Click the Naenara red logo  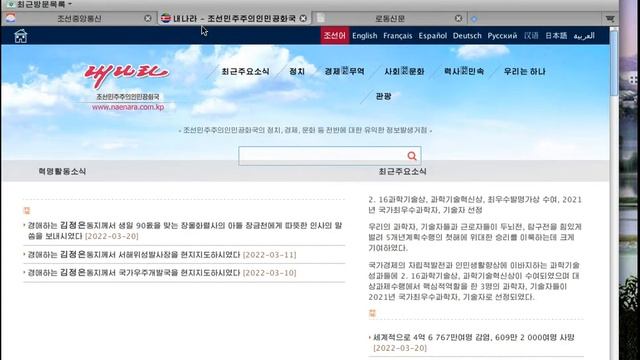pos(126,75)
